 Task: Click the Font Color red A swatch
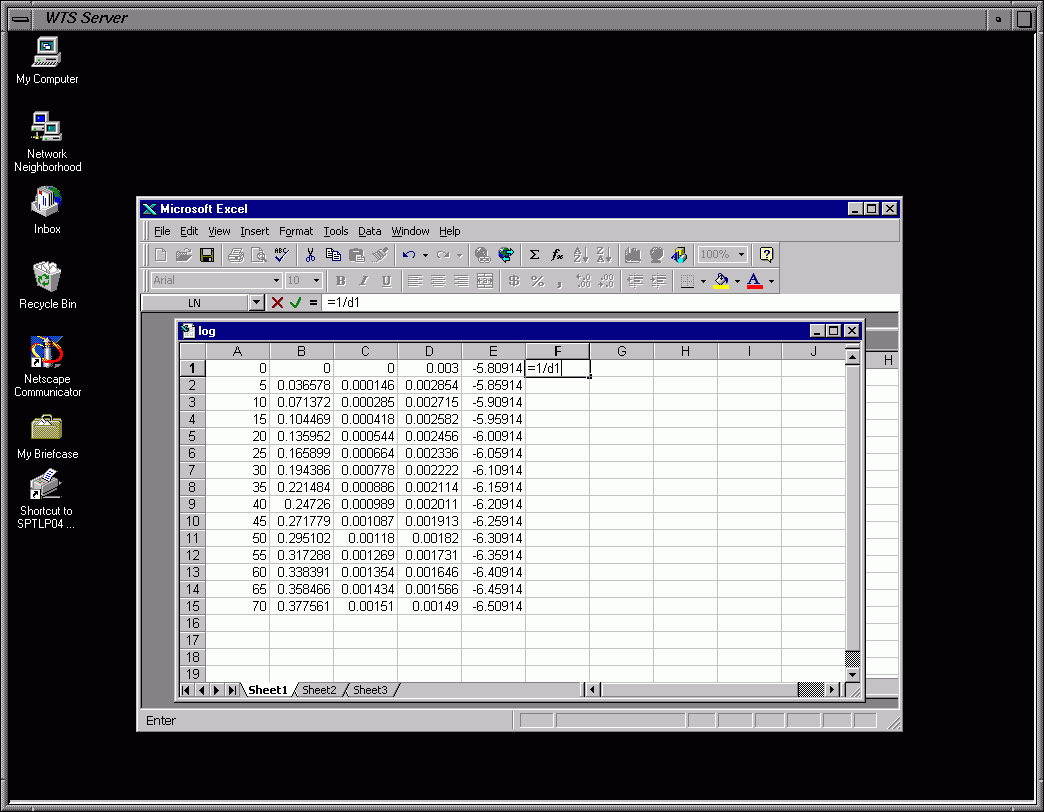click(754, 281)
